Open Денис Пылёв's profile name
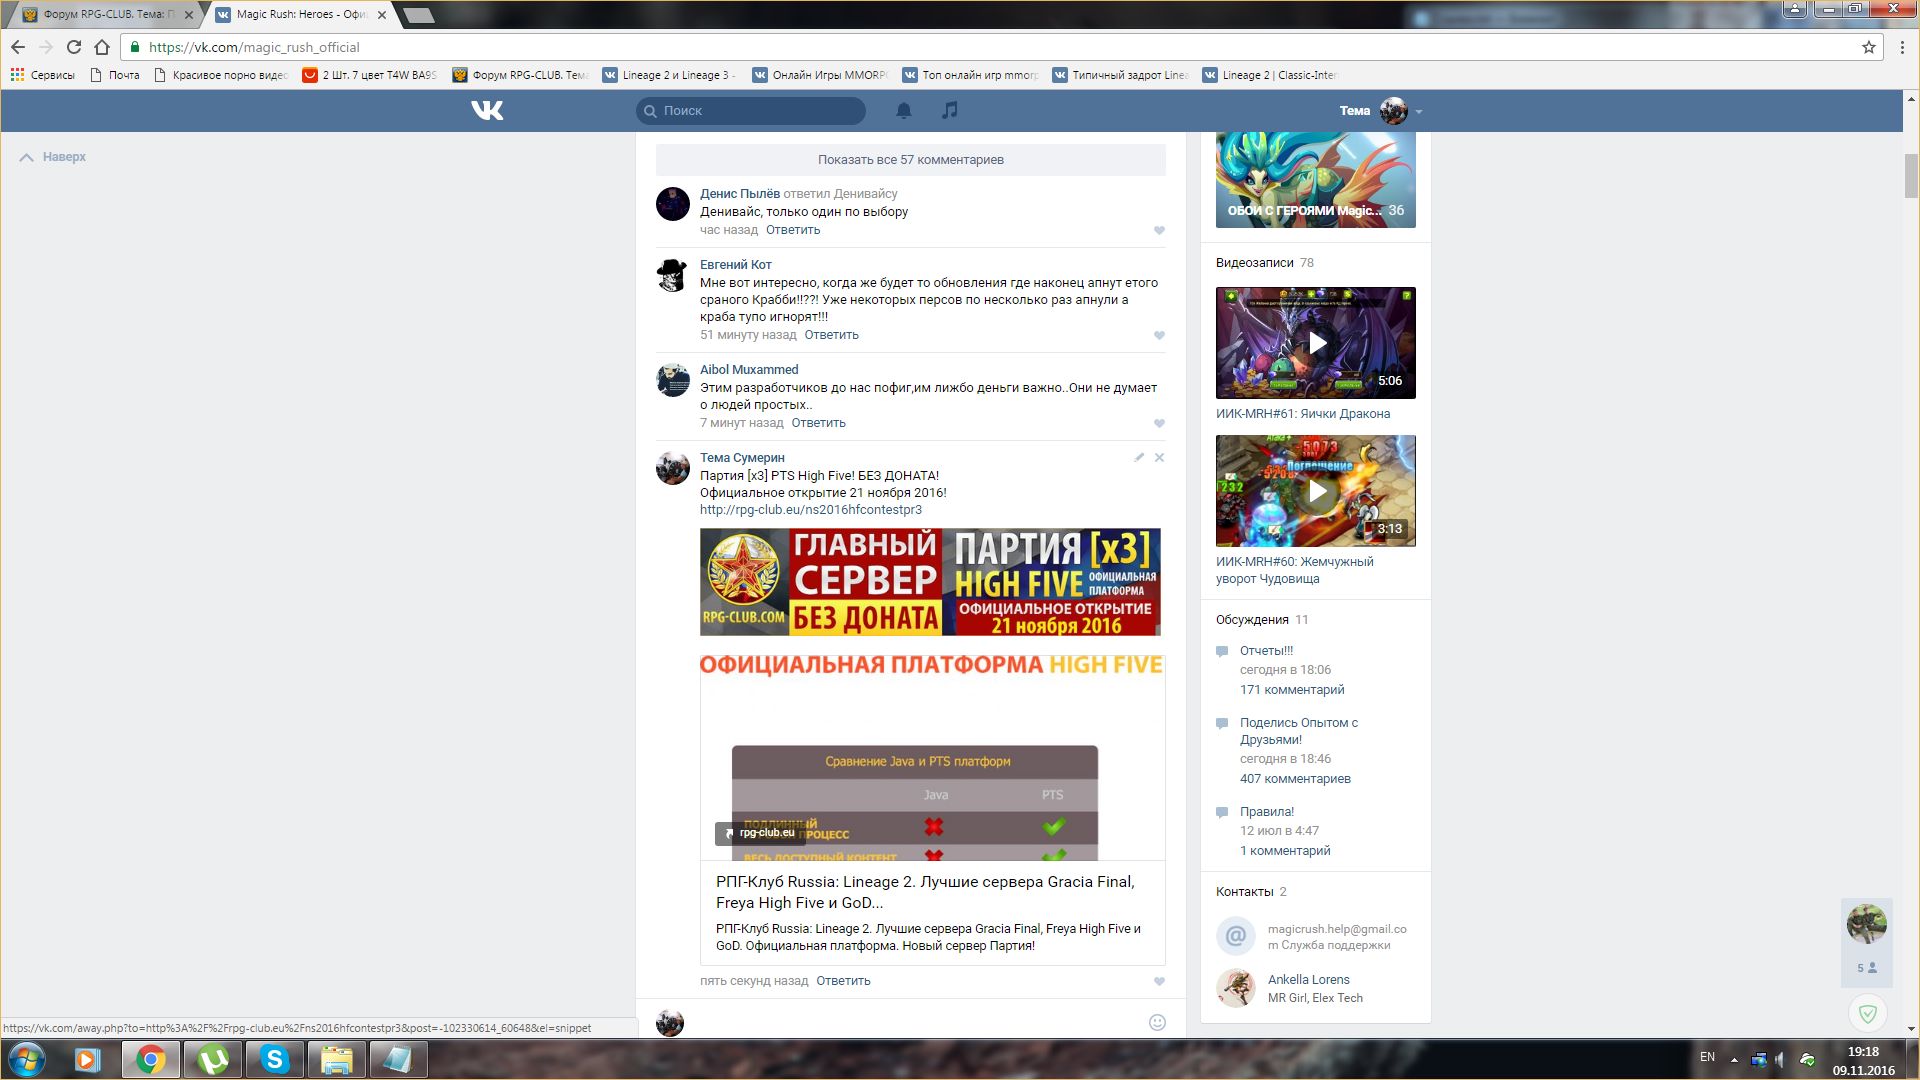The image size is (1920, 1080). click(x=740, y=194)
